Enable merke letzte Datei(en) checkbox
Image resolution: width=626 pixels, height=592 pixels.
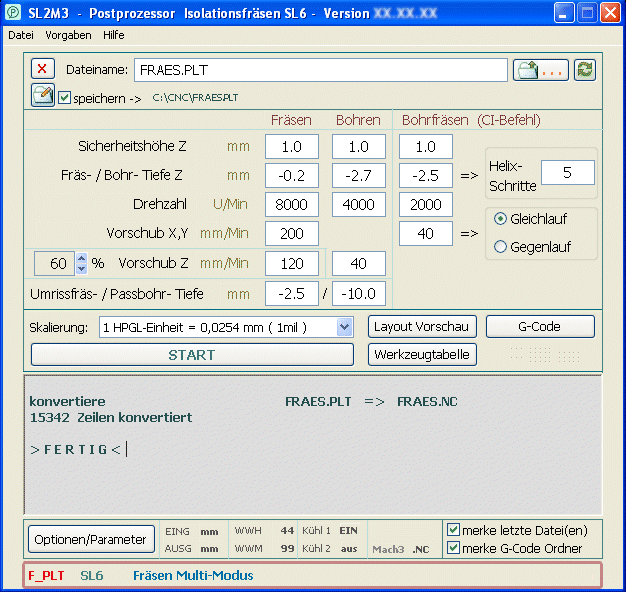[454, 529]
